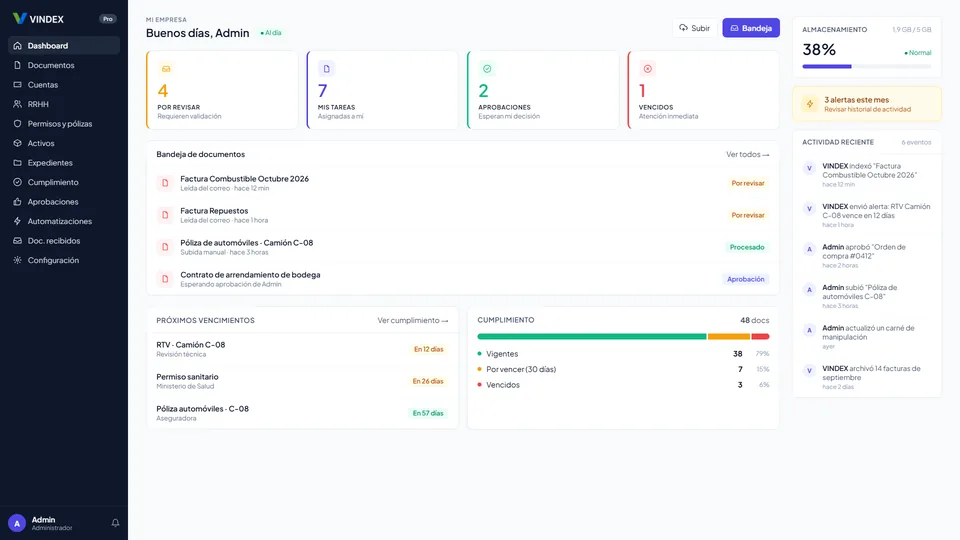The image size is (960, 540).
Task: Click the Doc. recibidos inbox icon
Action: click(x=17, y=241)
